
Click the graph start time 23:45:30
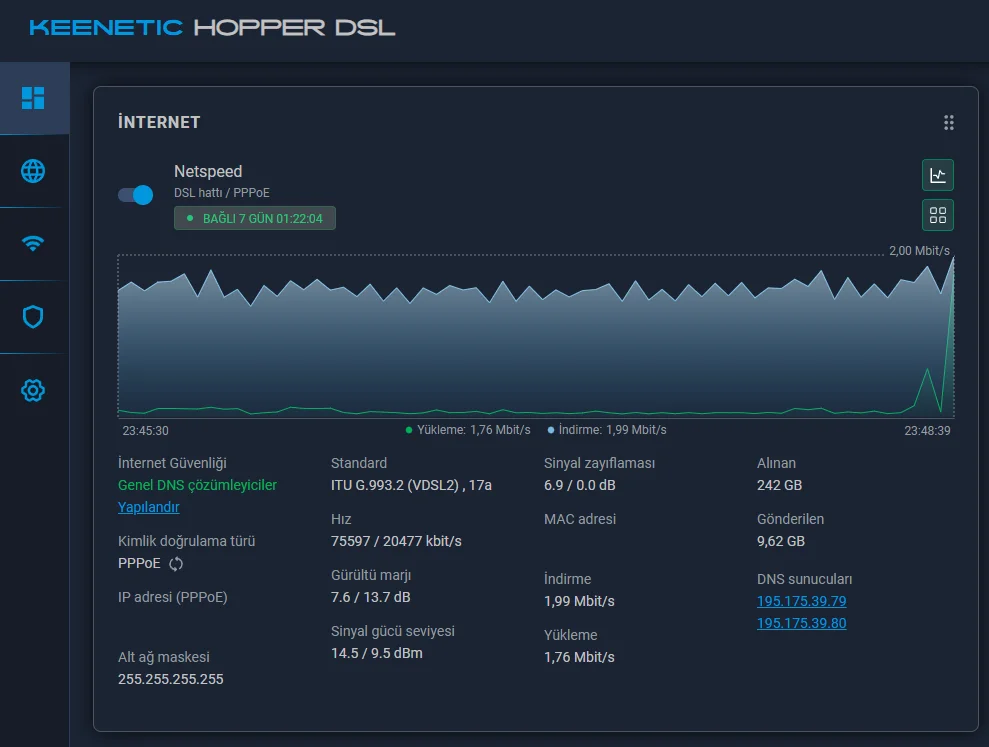tap(145, 431)
